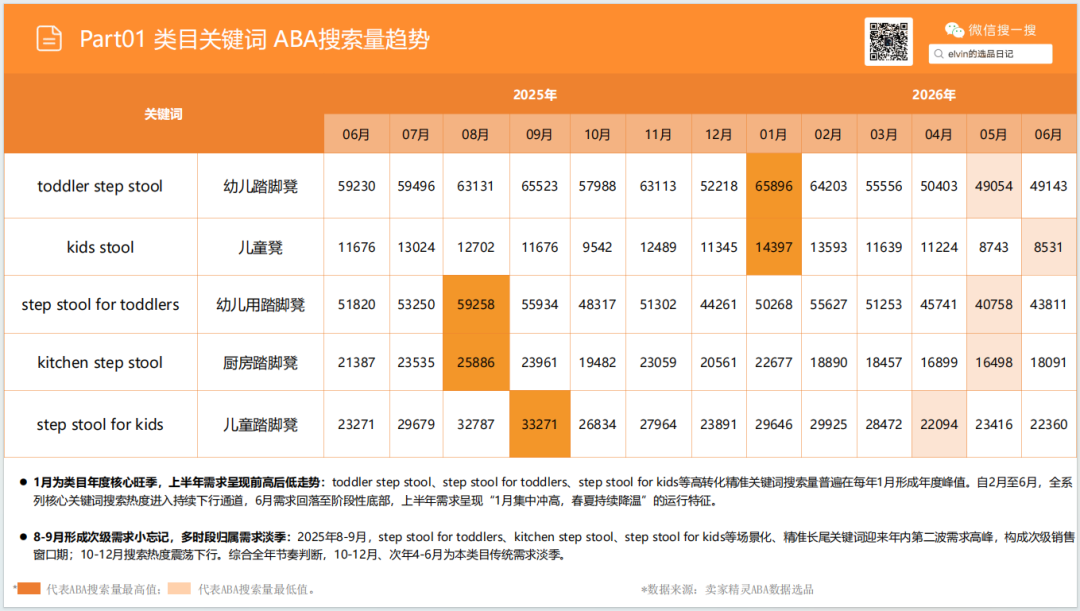Click the Chinese label 儿童踏脚凳
Screen dimensions: 1080x611
[x=260, y=424]
